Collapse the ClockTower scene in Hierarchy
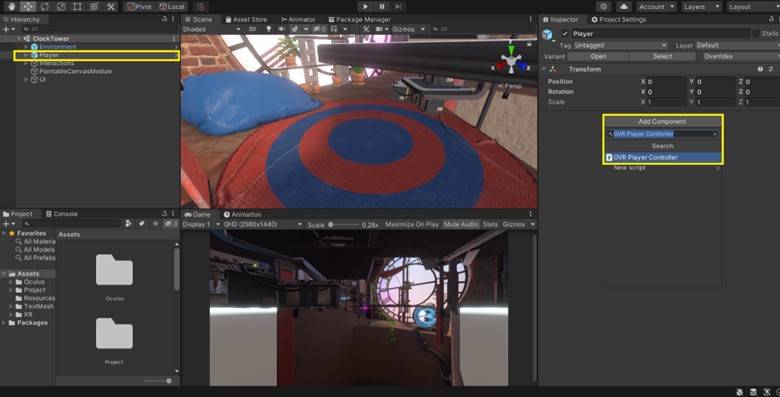 click(x=19, y=38)
